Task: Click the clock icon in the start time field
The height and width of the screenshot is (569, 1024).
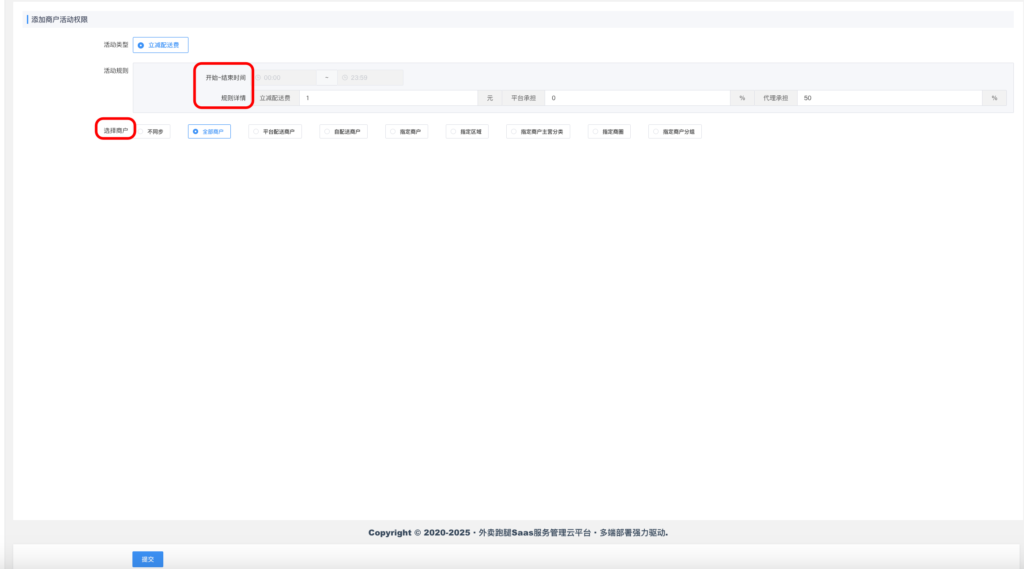Action: (x=259, y=78)
